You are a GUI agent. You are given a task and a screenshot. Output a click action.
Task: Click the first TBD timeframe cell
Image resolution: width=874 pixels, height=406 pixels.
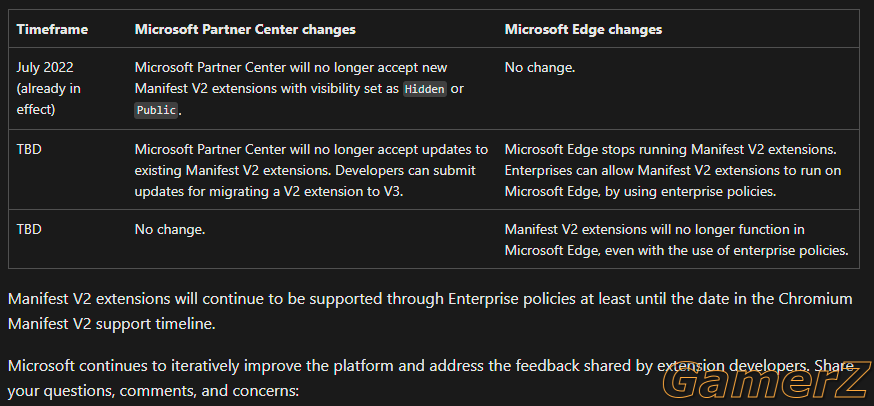tap(29, 149)
